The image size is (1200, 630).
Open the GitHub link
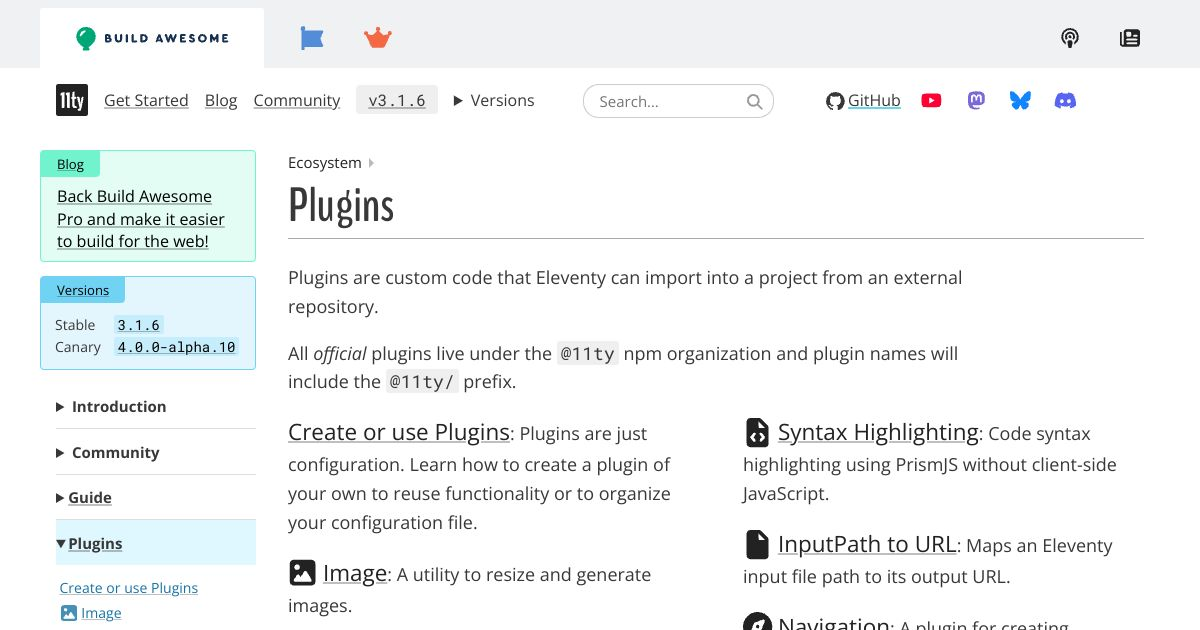(874, 100)
